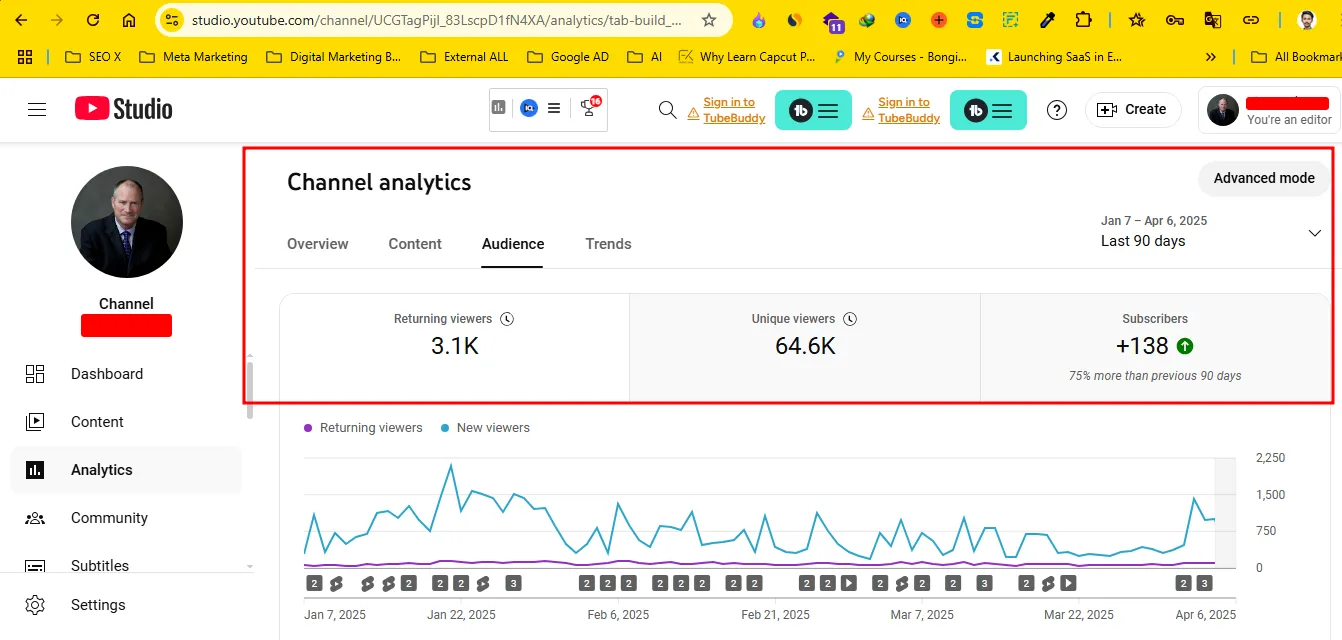The image size is (1342, 640).
Task: Select the Subscribers metric card
Action: tap(1155, 347)
